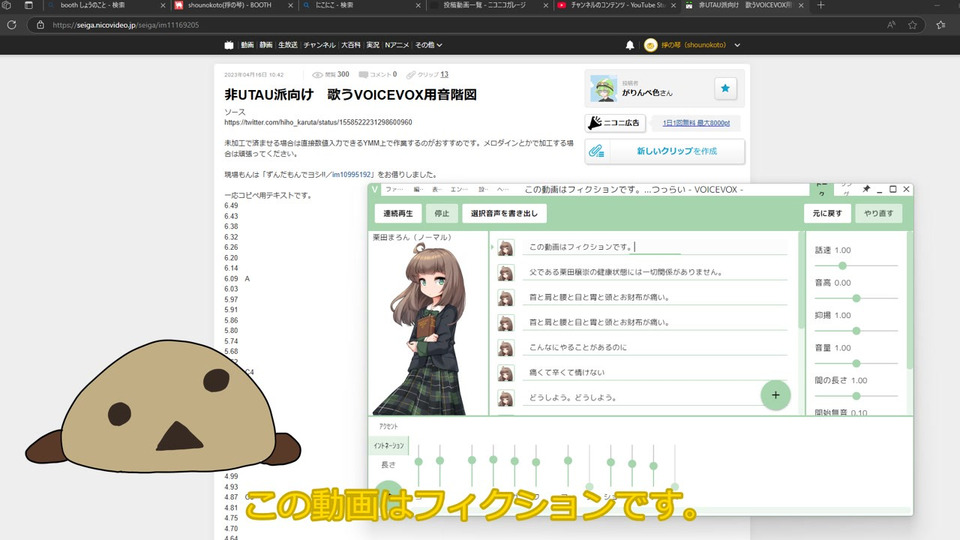960x540 pixels.
Task: Open uploader がりんぺ色 avatar thumbnail
Action: [x=604, y=88]
